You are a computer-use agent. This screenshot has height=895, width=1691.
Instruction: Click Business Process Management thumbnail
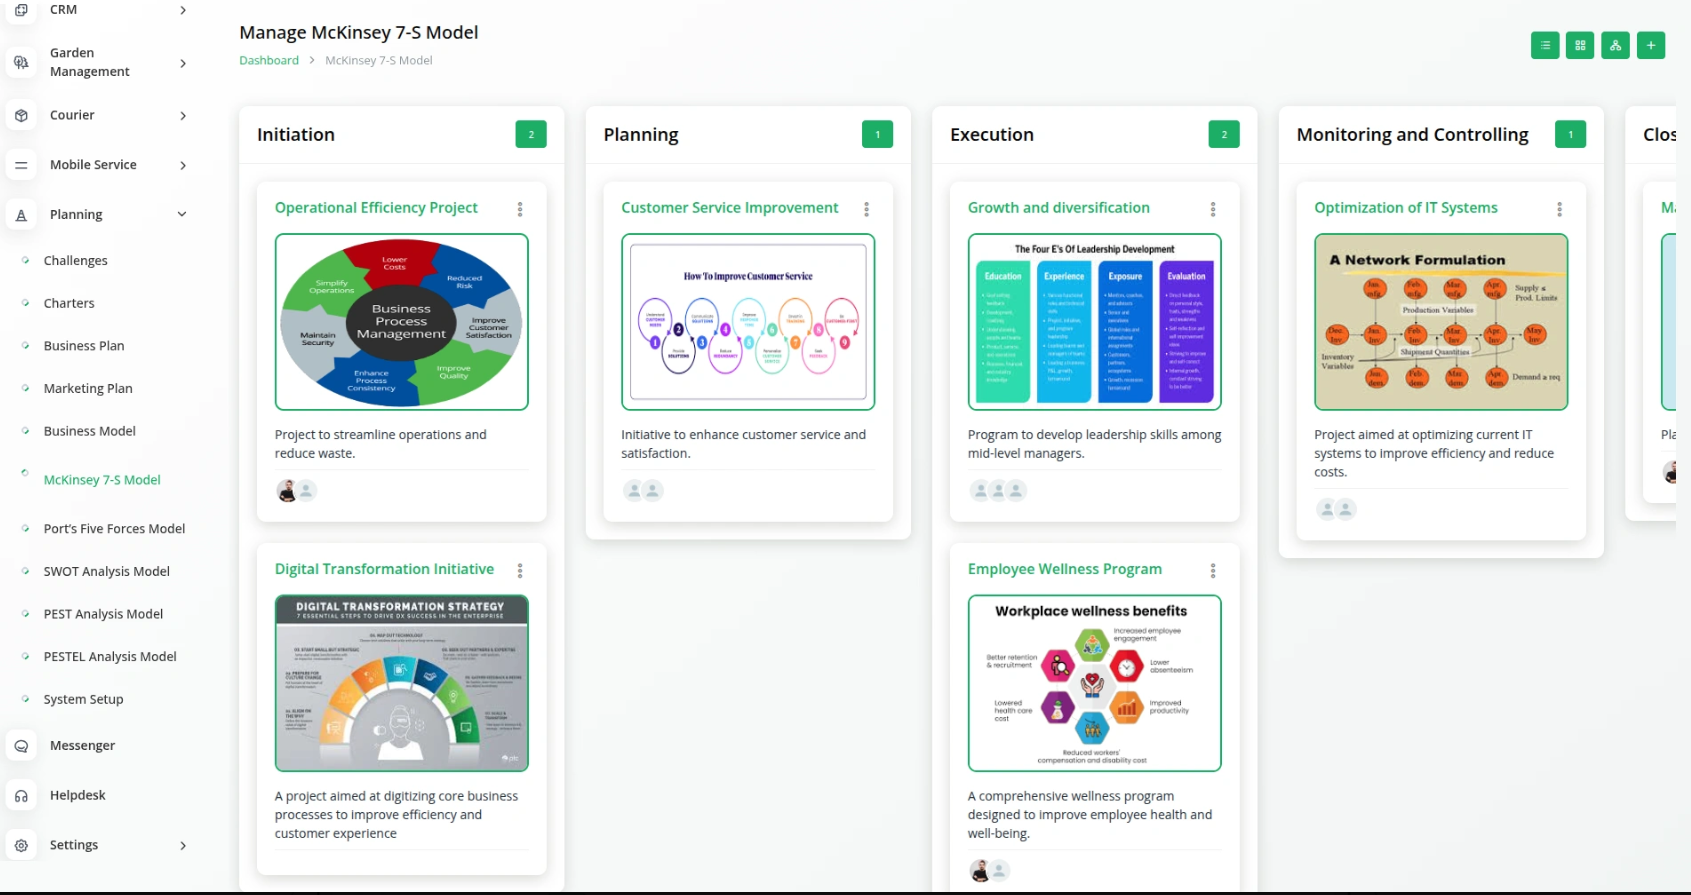click(x=402, y=322)
